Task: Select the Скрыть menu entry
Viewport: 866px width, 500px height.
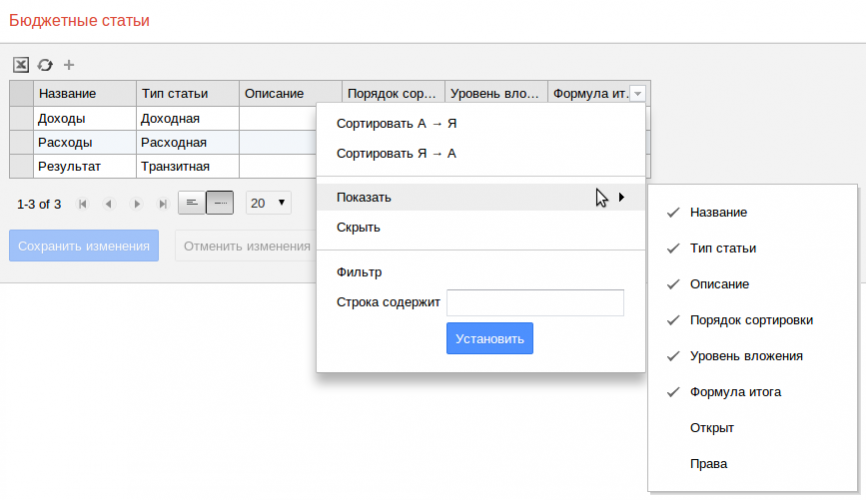Action: point(480,227)
